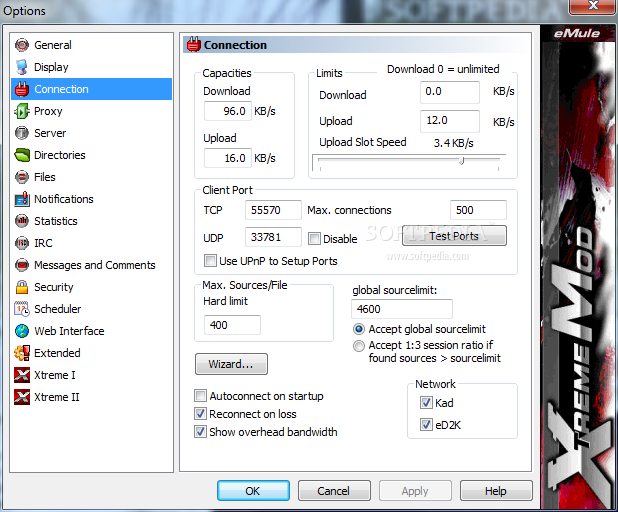The width and height of the screenshot is (618, 512).
Task: Click the Test Ports button
Action: (x=454, y=236)
